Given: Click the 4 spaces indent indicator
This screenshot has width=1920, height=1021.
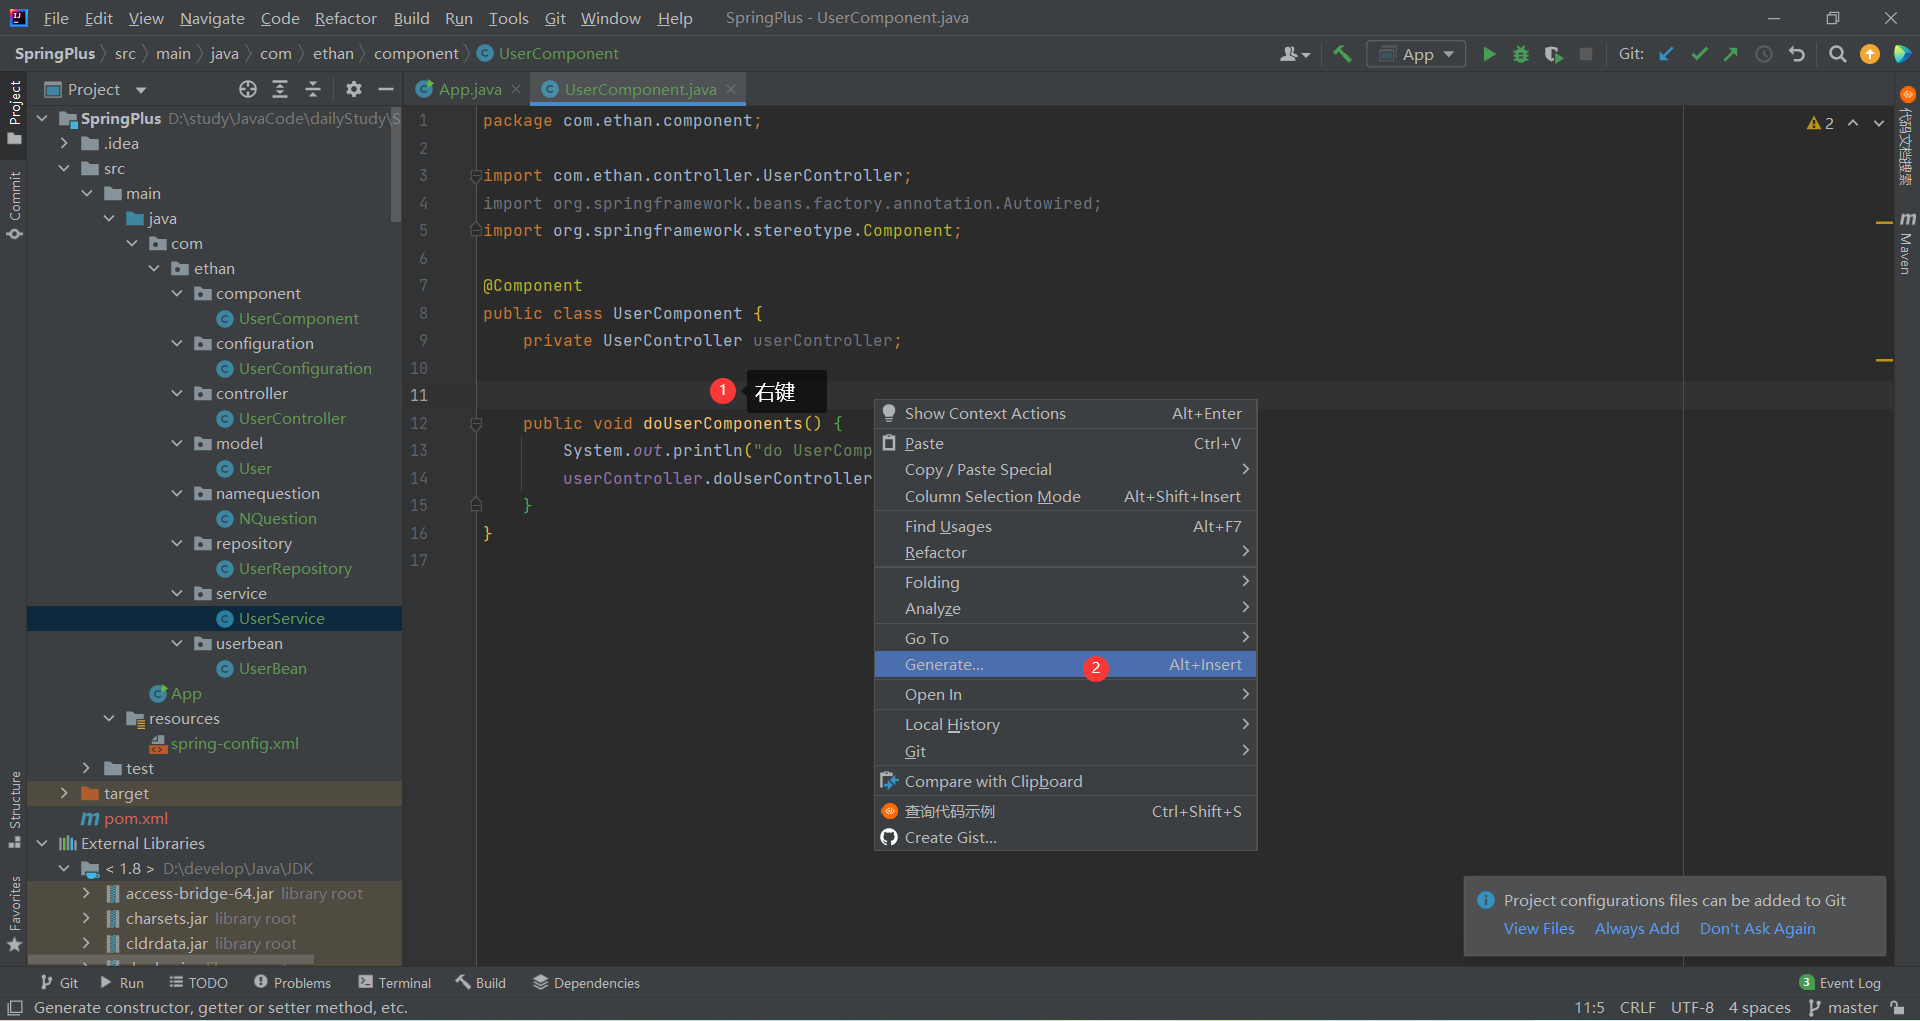Looking at the screenshot, I should click(1759, 1008).
